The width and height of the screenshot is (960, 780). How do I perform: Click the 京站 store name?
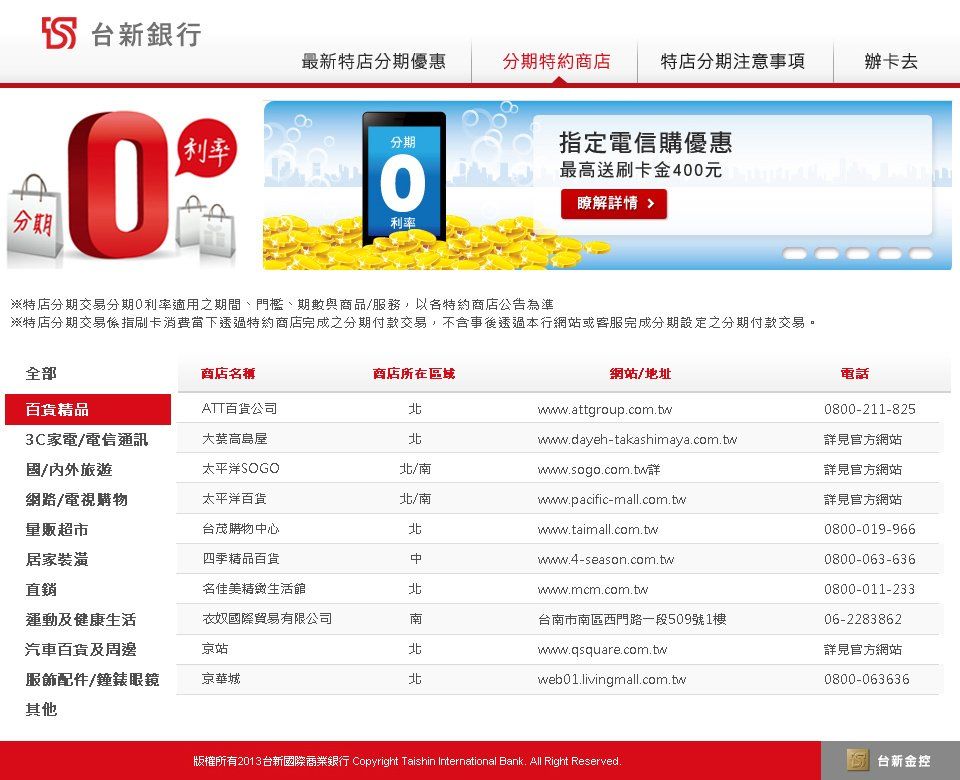[215, 648]
